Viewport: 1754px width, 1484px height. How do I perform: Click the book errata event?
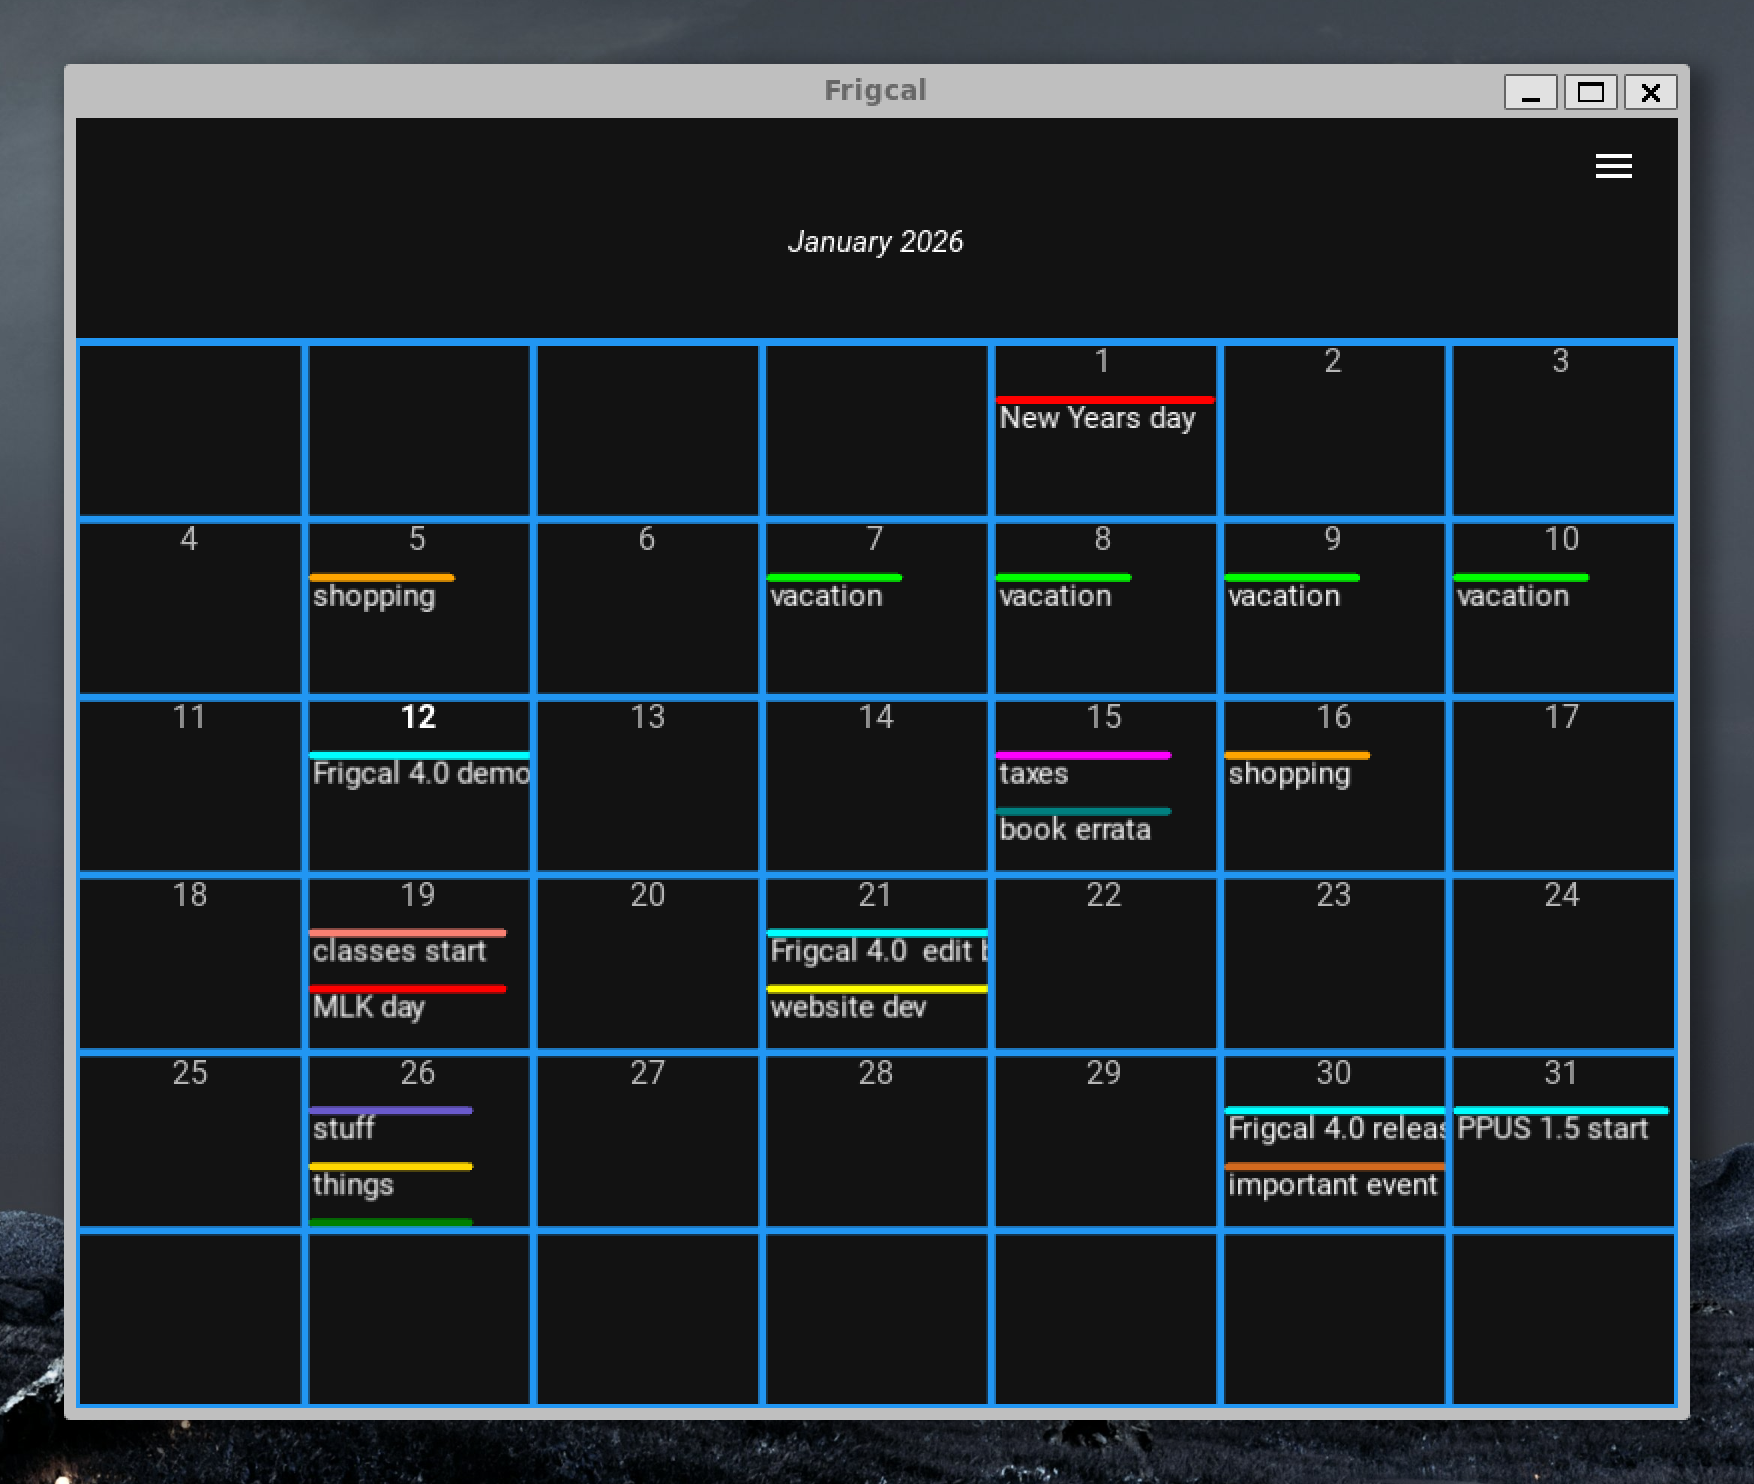click(1075, 829)
